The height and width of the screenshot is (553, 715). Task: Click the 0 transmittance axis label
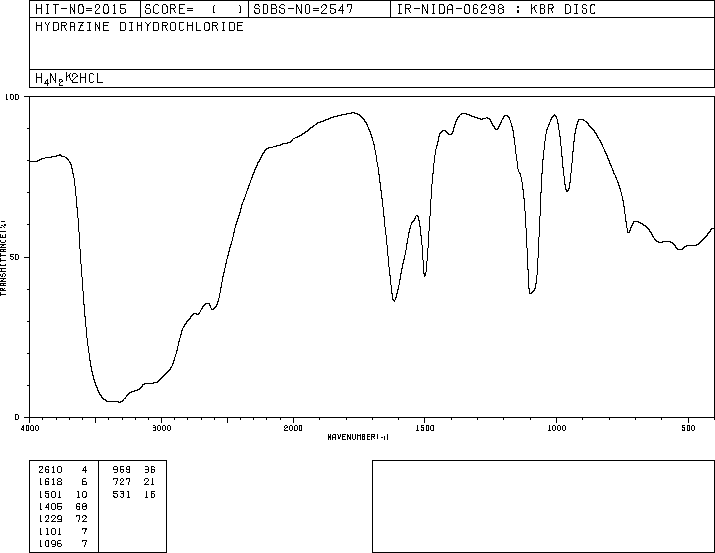[x=17, y=417]
